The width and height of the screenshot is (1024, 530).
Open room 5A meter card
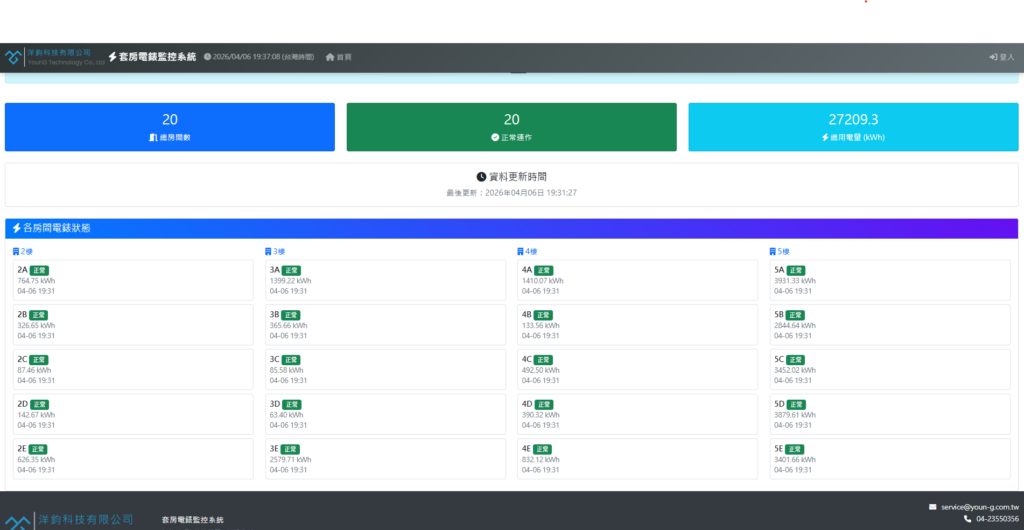(890, 280)
